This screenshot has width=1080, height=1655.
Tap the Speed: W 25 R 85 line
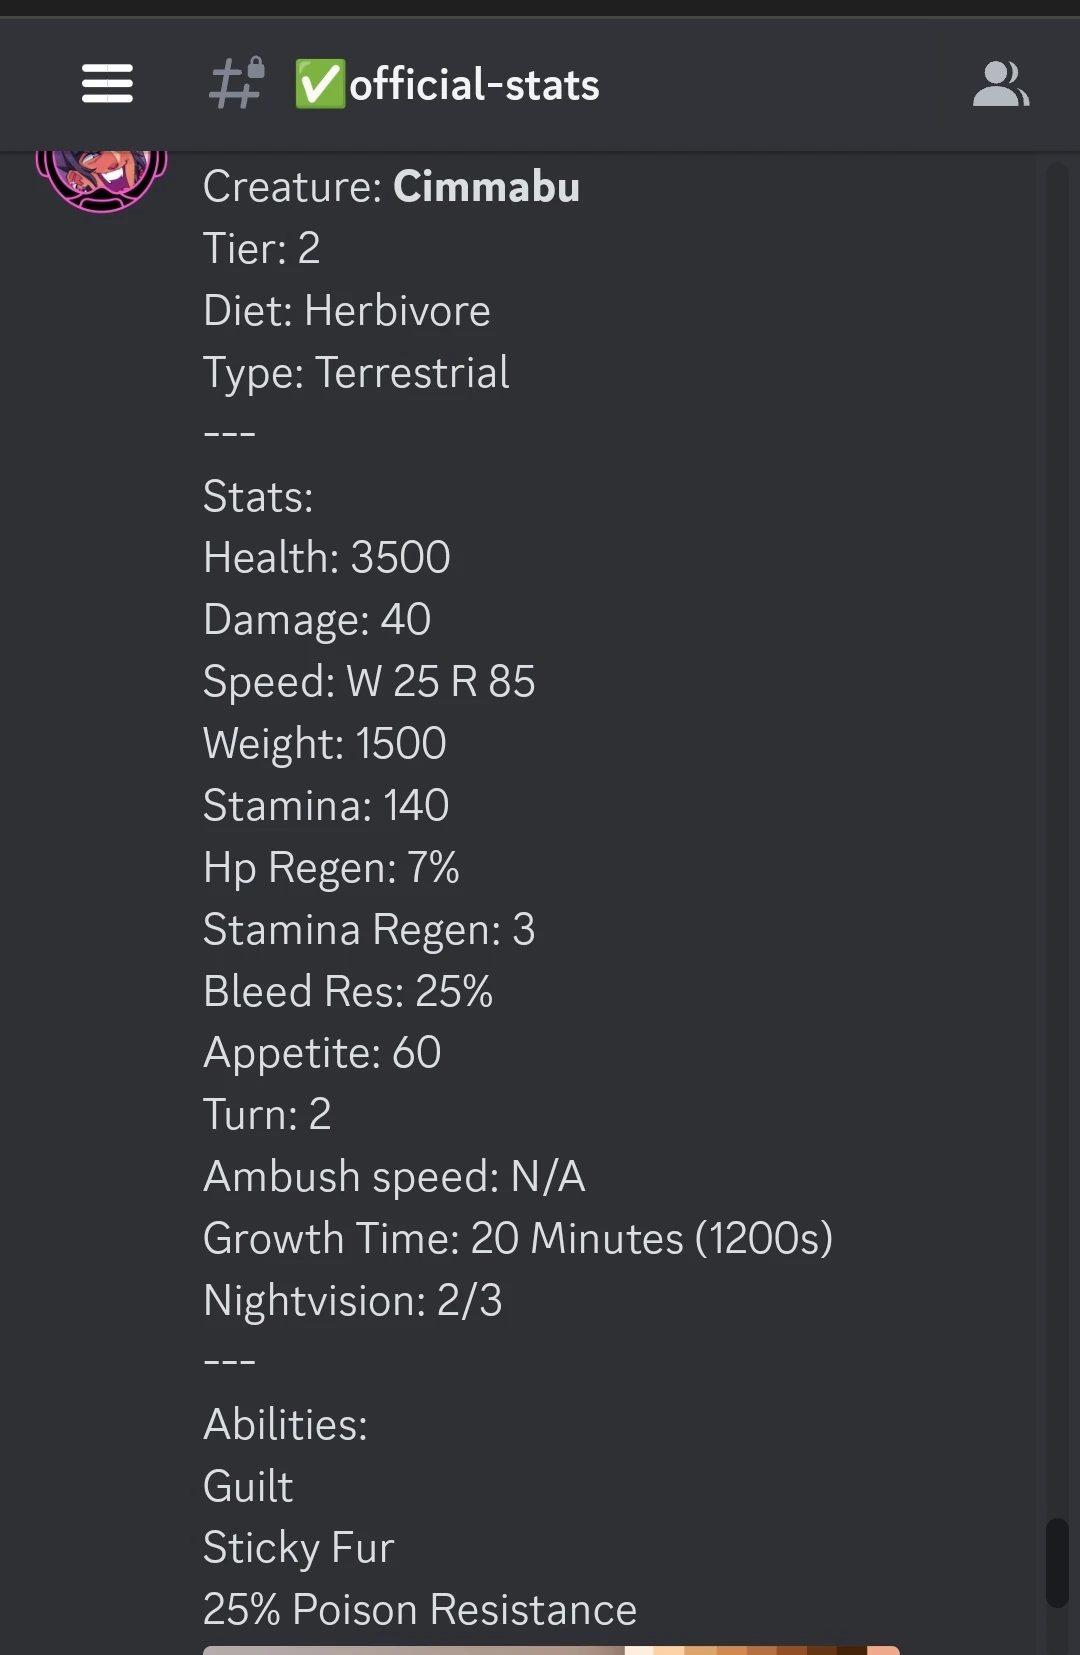pyautogui.click(x=369, y=680)
